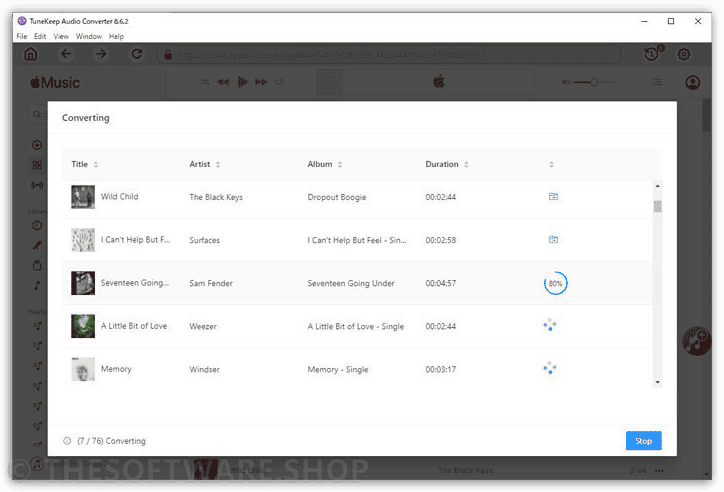Adjust the volume slider in the player

(594, 82)
